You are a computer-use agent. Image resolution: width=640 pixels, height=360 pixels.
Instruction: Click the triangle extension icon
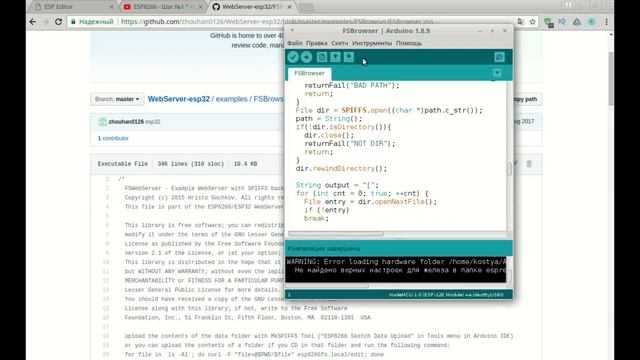click(577, 22)
